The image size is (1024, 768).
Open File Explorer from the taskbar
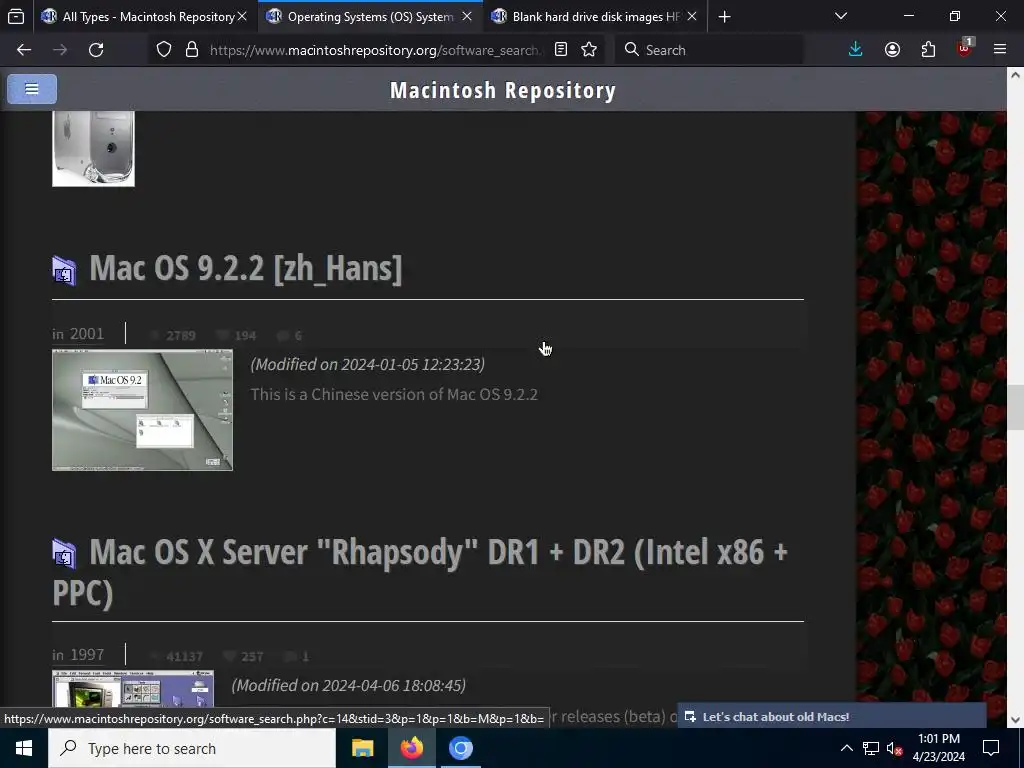coord(362,748)
